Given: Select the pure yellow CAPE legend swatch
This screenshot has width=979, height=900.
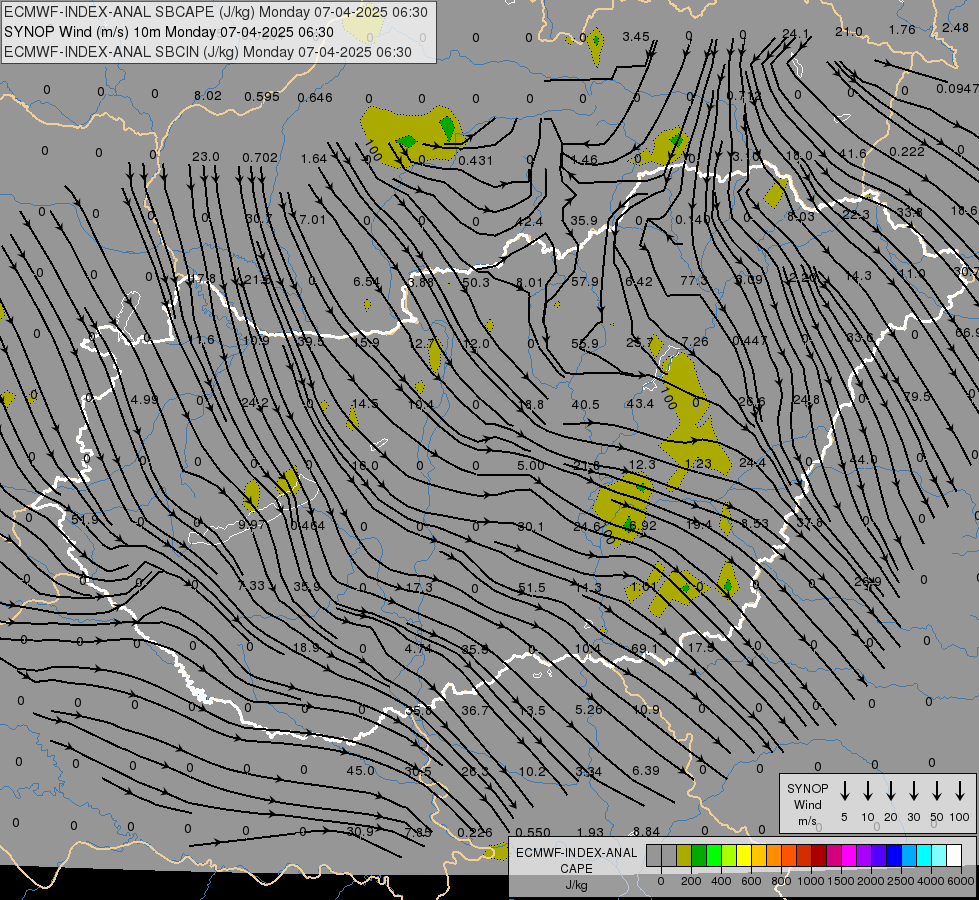Looking at the screenshot, I should [x=744, y=856].
